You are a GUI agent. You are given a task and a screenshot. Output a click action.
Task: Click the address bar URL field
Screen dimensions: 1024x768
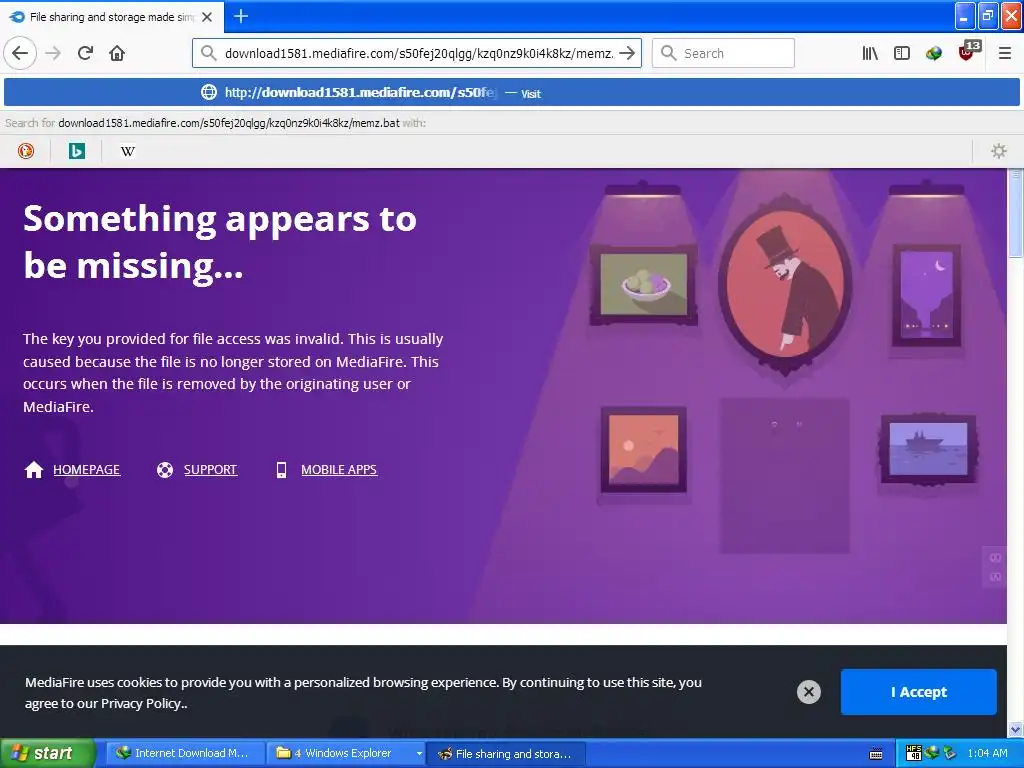pyautogui.click(x=418, y=54)
